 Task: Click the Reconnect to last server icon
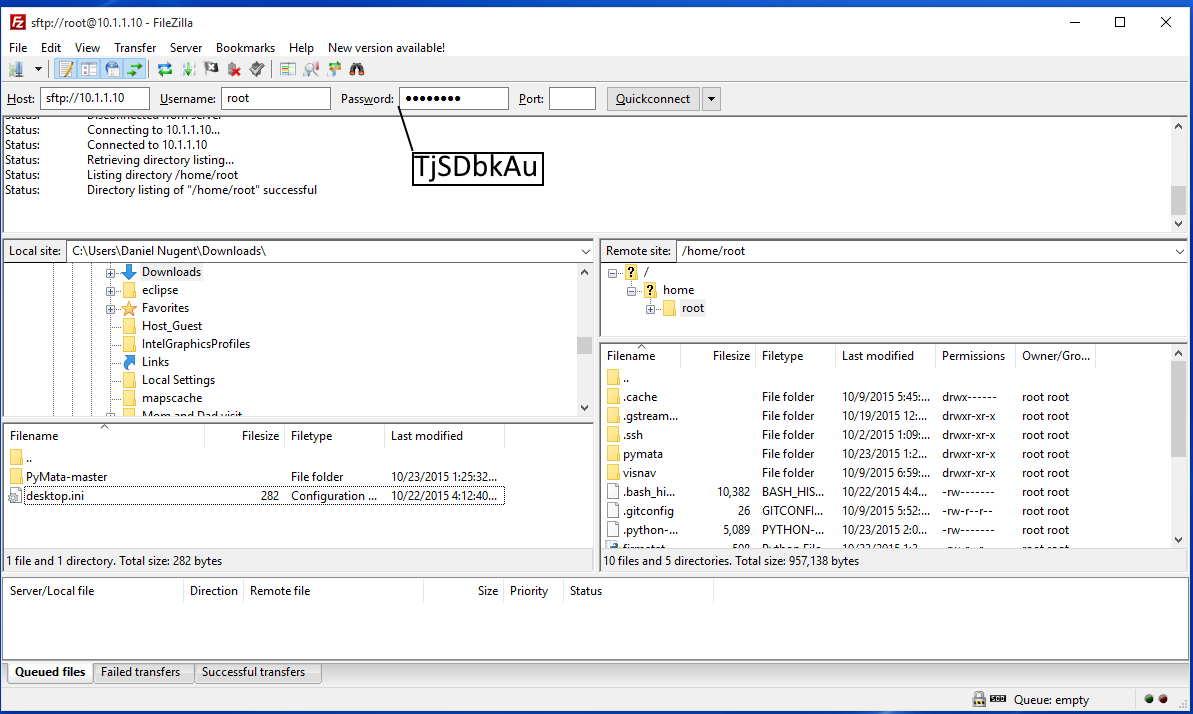(x=257, y=69)
